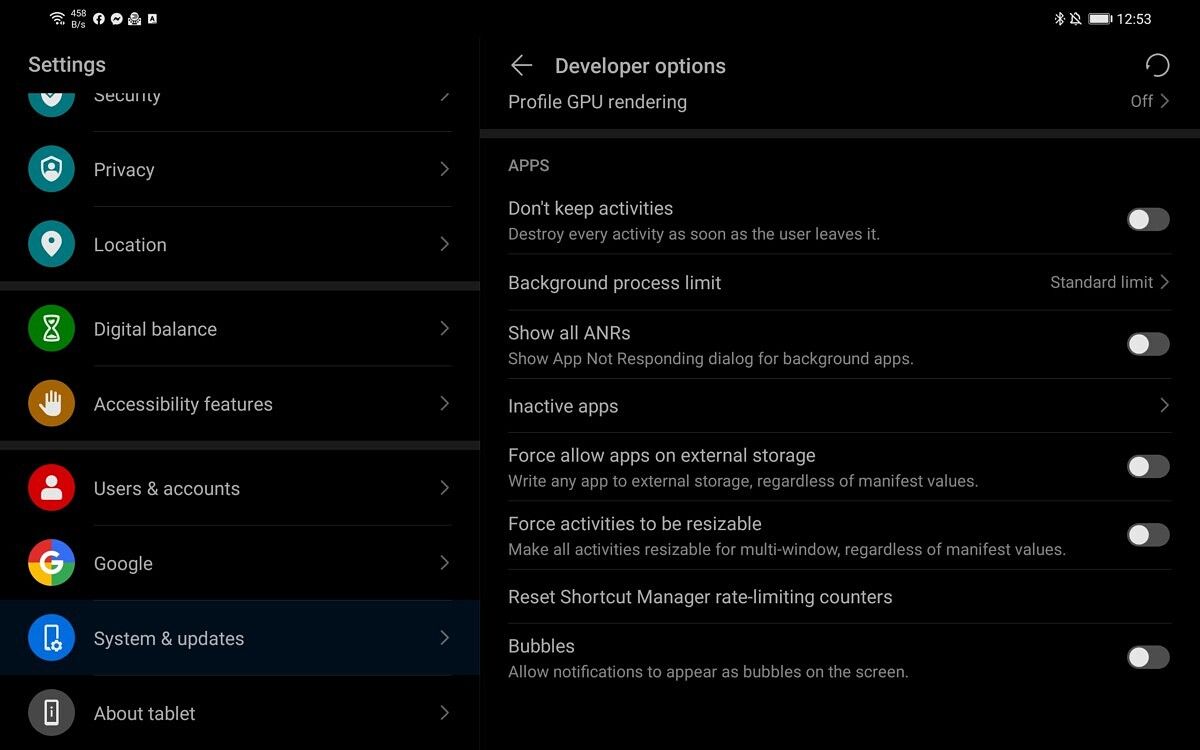Click the Users & accounts person icon
The width and height of the screenshot is (1200, 750).
coord(51,488)
